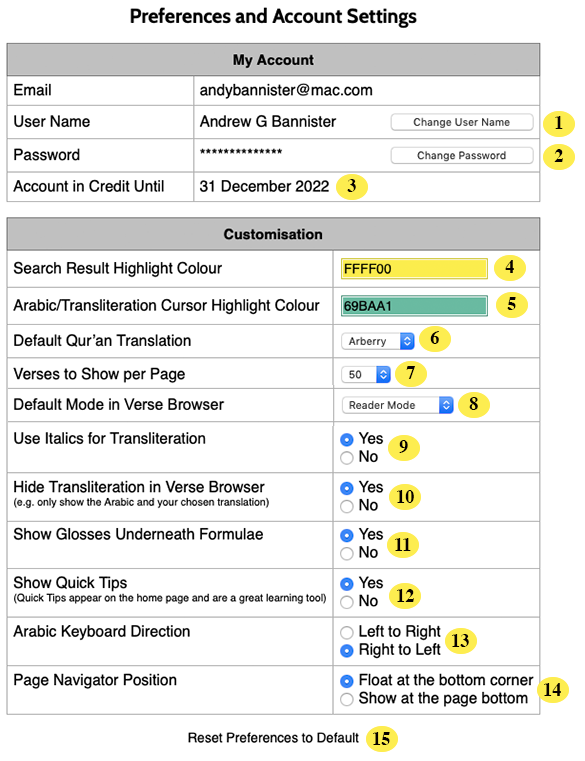The width and height of the screenshot is (585, 761).
Task: Click the green 69BAA1 cursor colour field
Action: [x=414, y=306]
